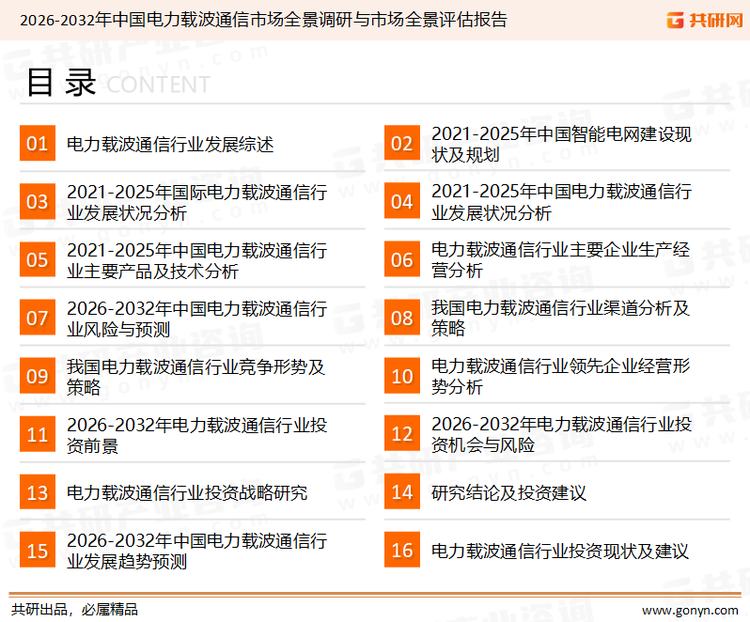Open chapter 2021-2025年中国智能电网建设现状及规划
Image resolution: width=750 pixels, height=622 pixels.
point(561,144)
